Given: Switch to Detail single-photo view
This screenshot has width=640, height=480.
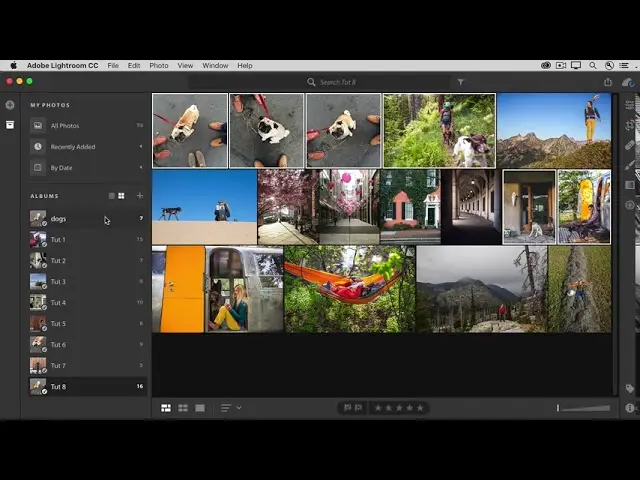Looking at the screenshot, I should pyautogui.click(x=200, y=408).
